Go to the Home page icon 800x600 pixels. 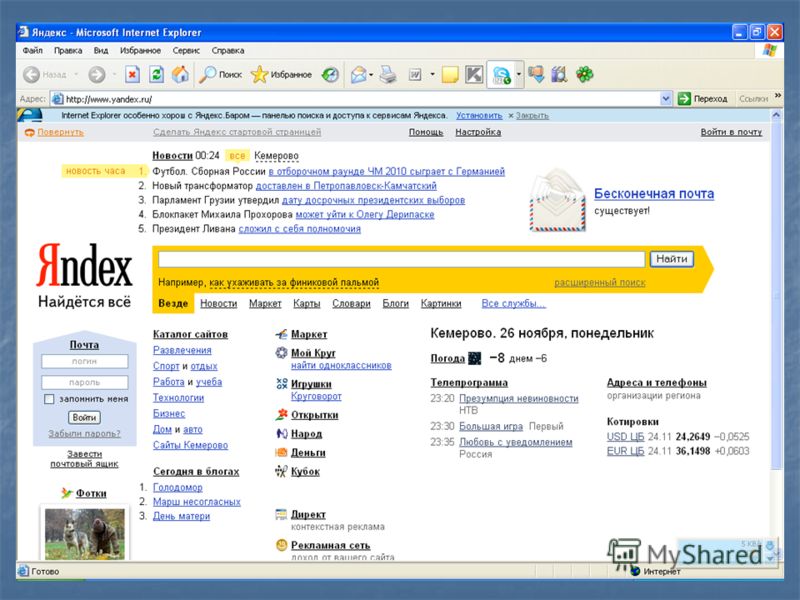[180, 74]
